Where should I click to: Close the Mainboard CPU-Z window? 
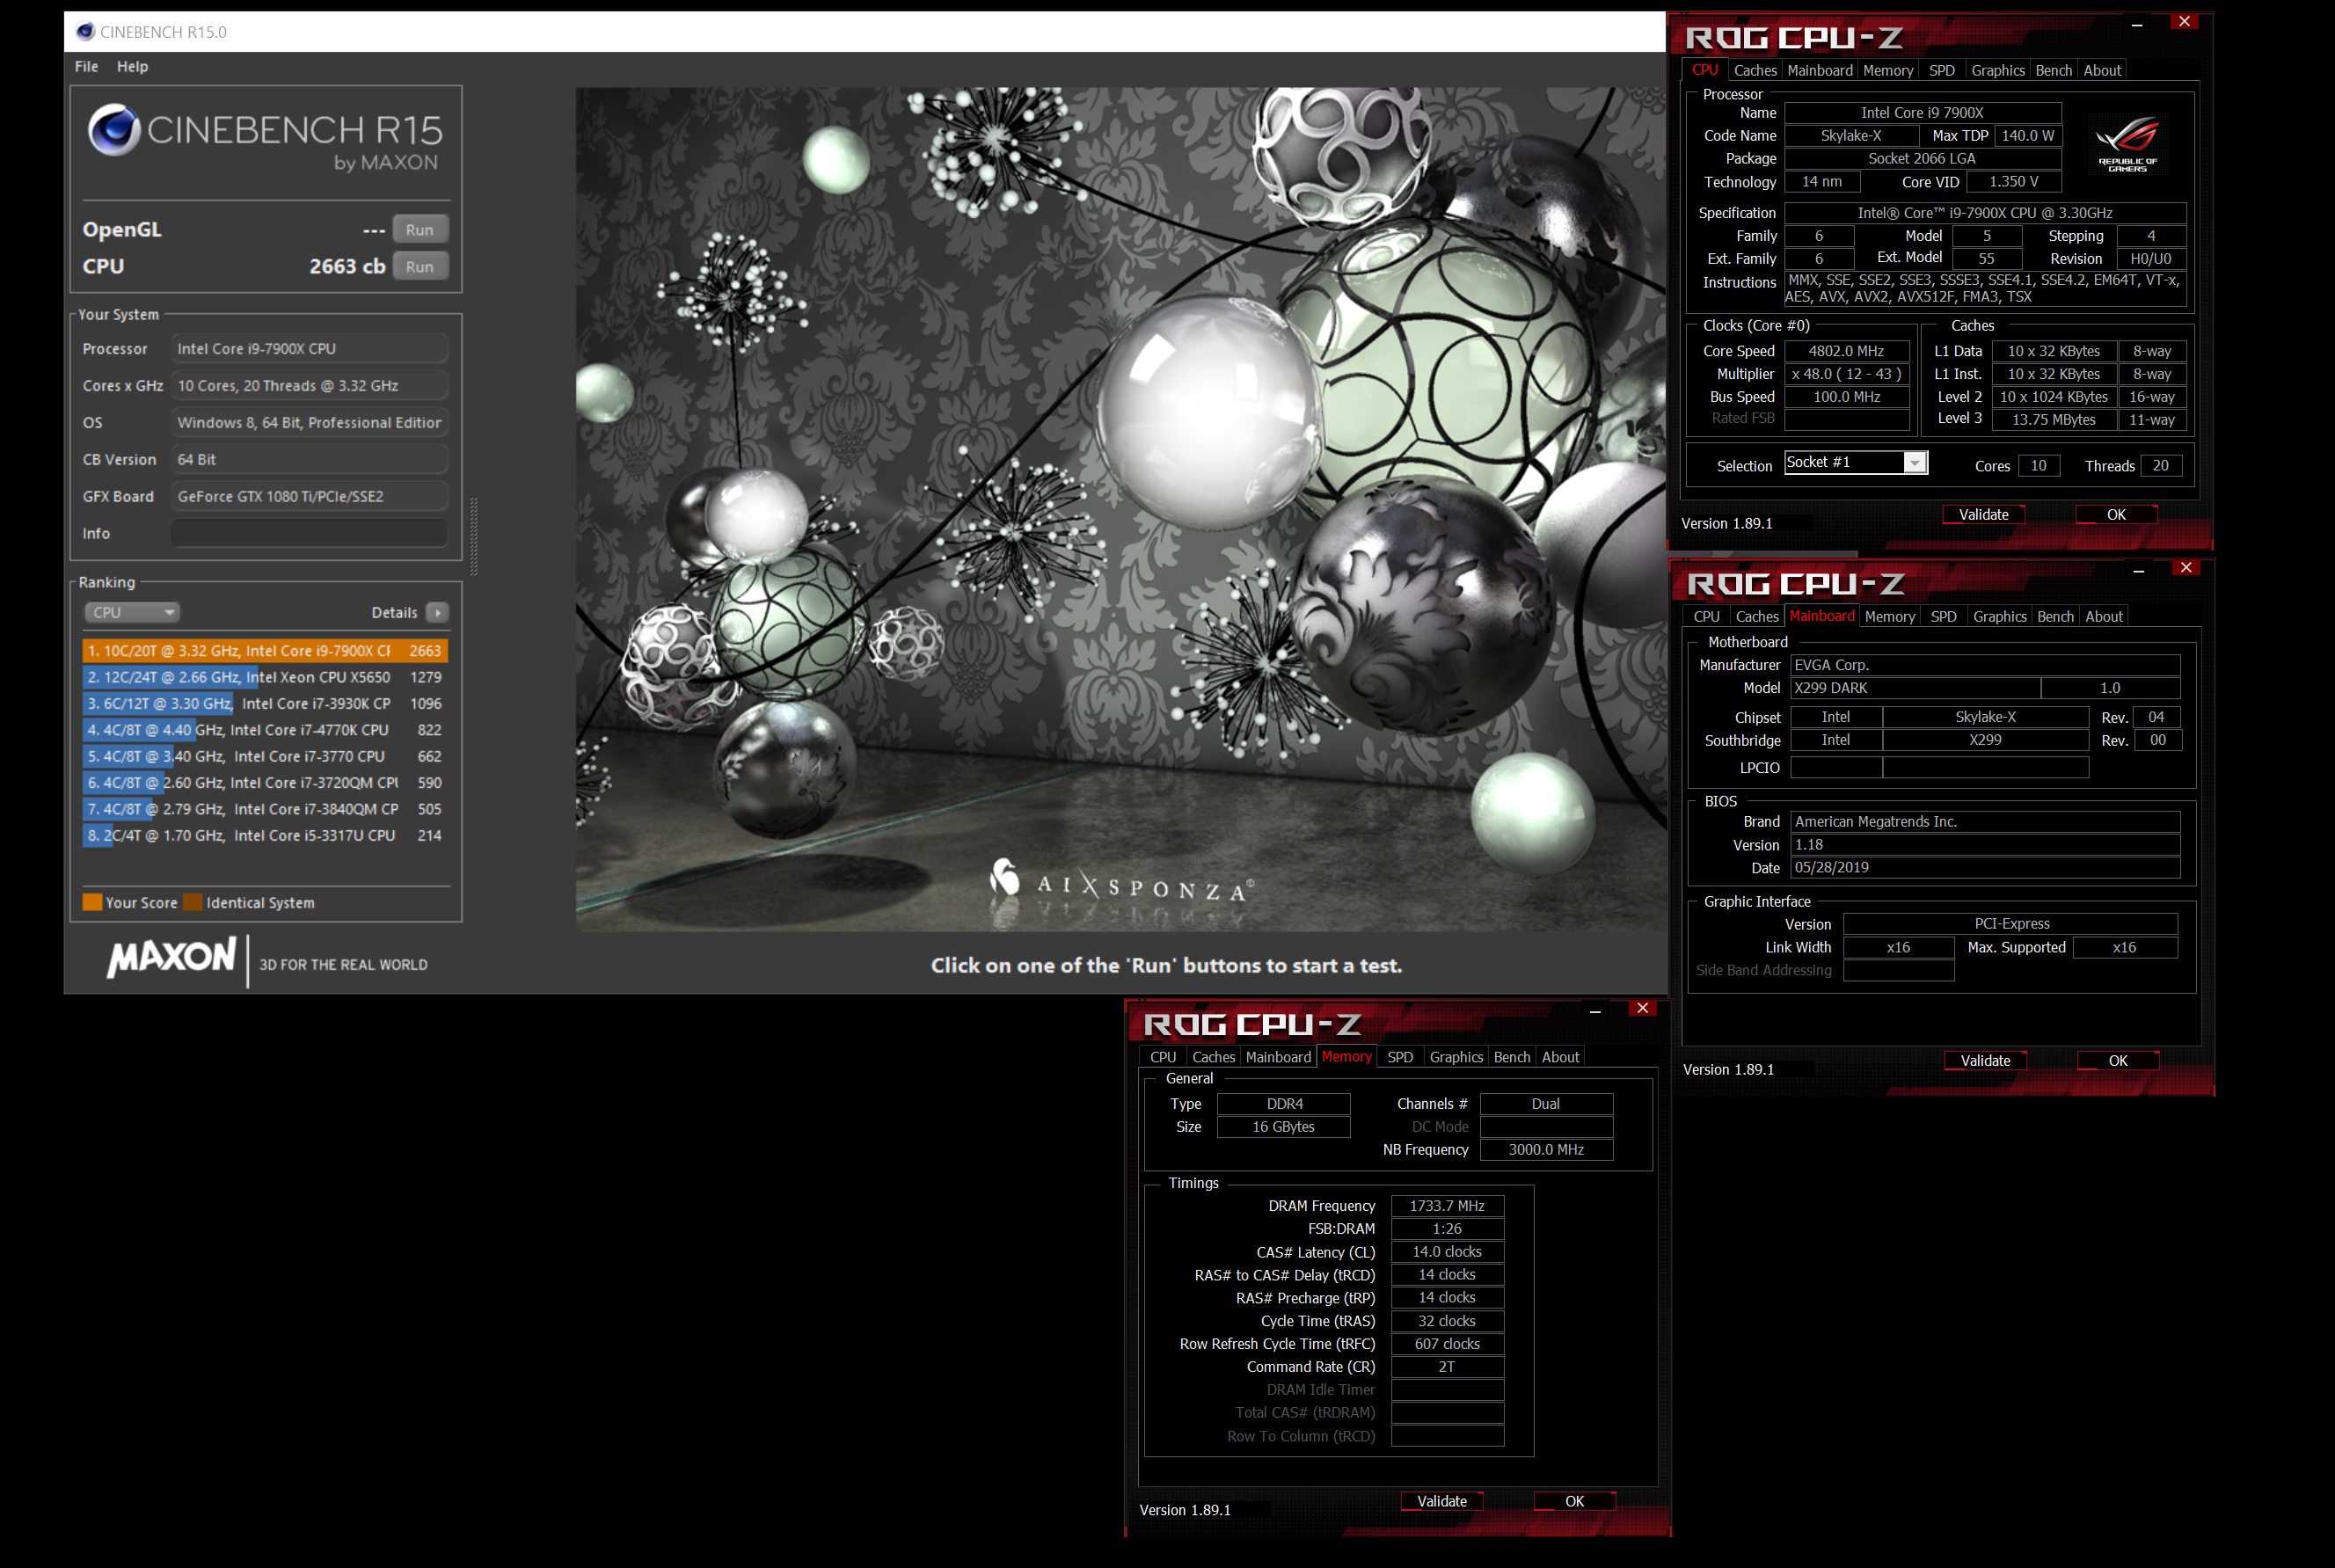[x=2186, y=567]
